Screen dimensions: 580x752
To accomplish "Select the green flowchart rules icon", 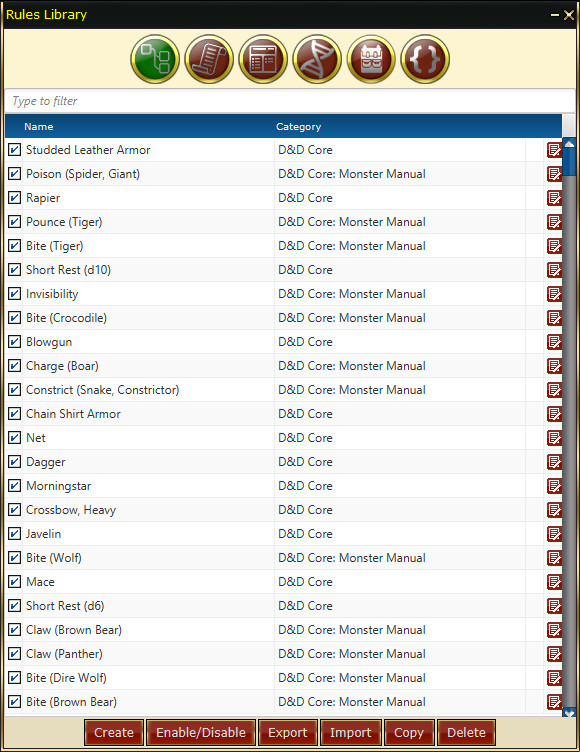I will tap(155, 59).
